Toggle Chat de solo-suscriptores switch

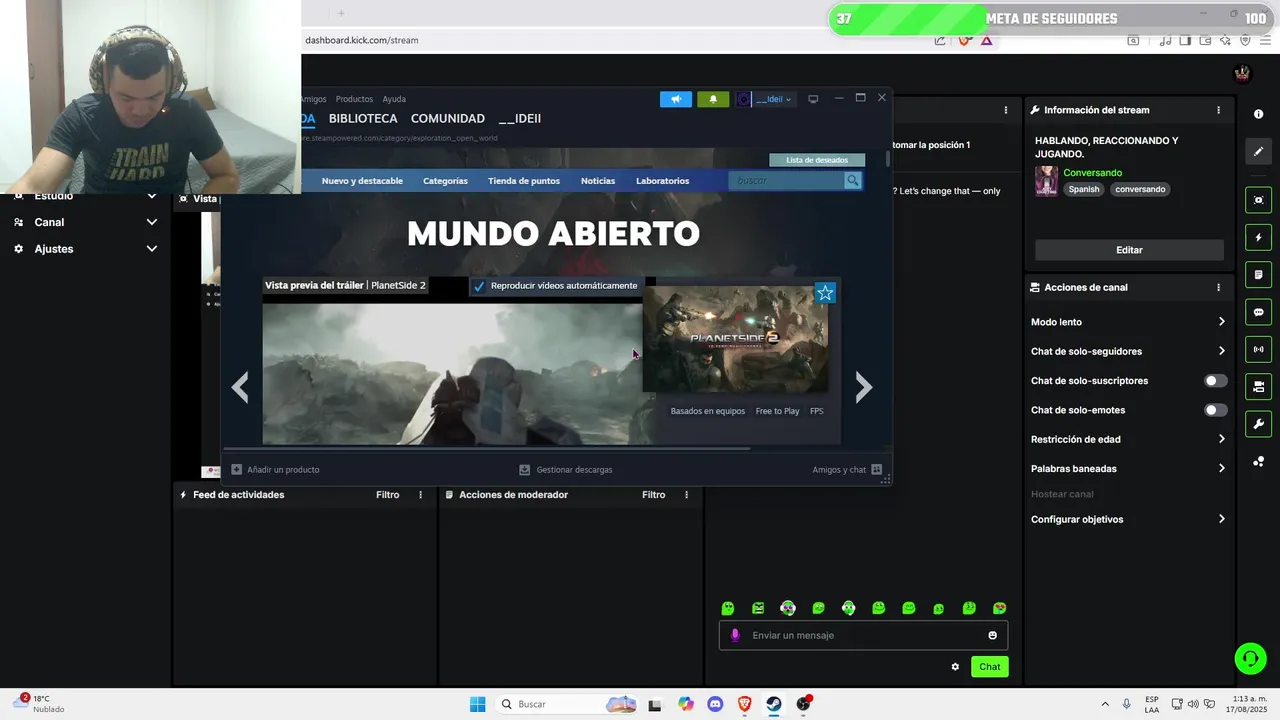[x=1215, y=381]
